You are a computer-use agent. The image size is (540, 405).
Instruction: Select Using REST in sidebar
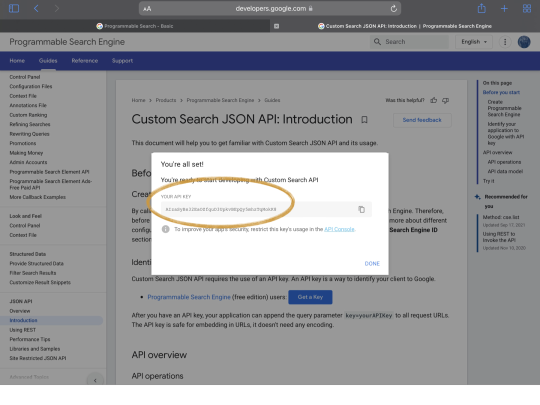(x=23, y=330)
